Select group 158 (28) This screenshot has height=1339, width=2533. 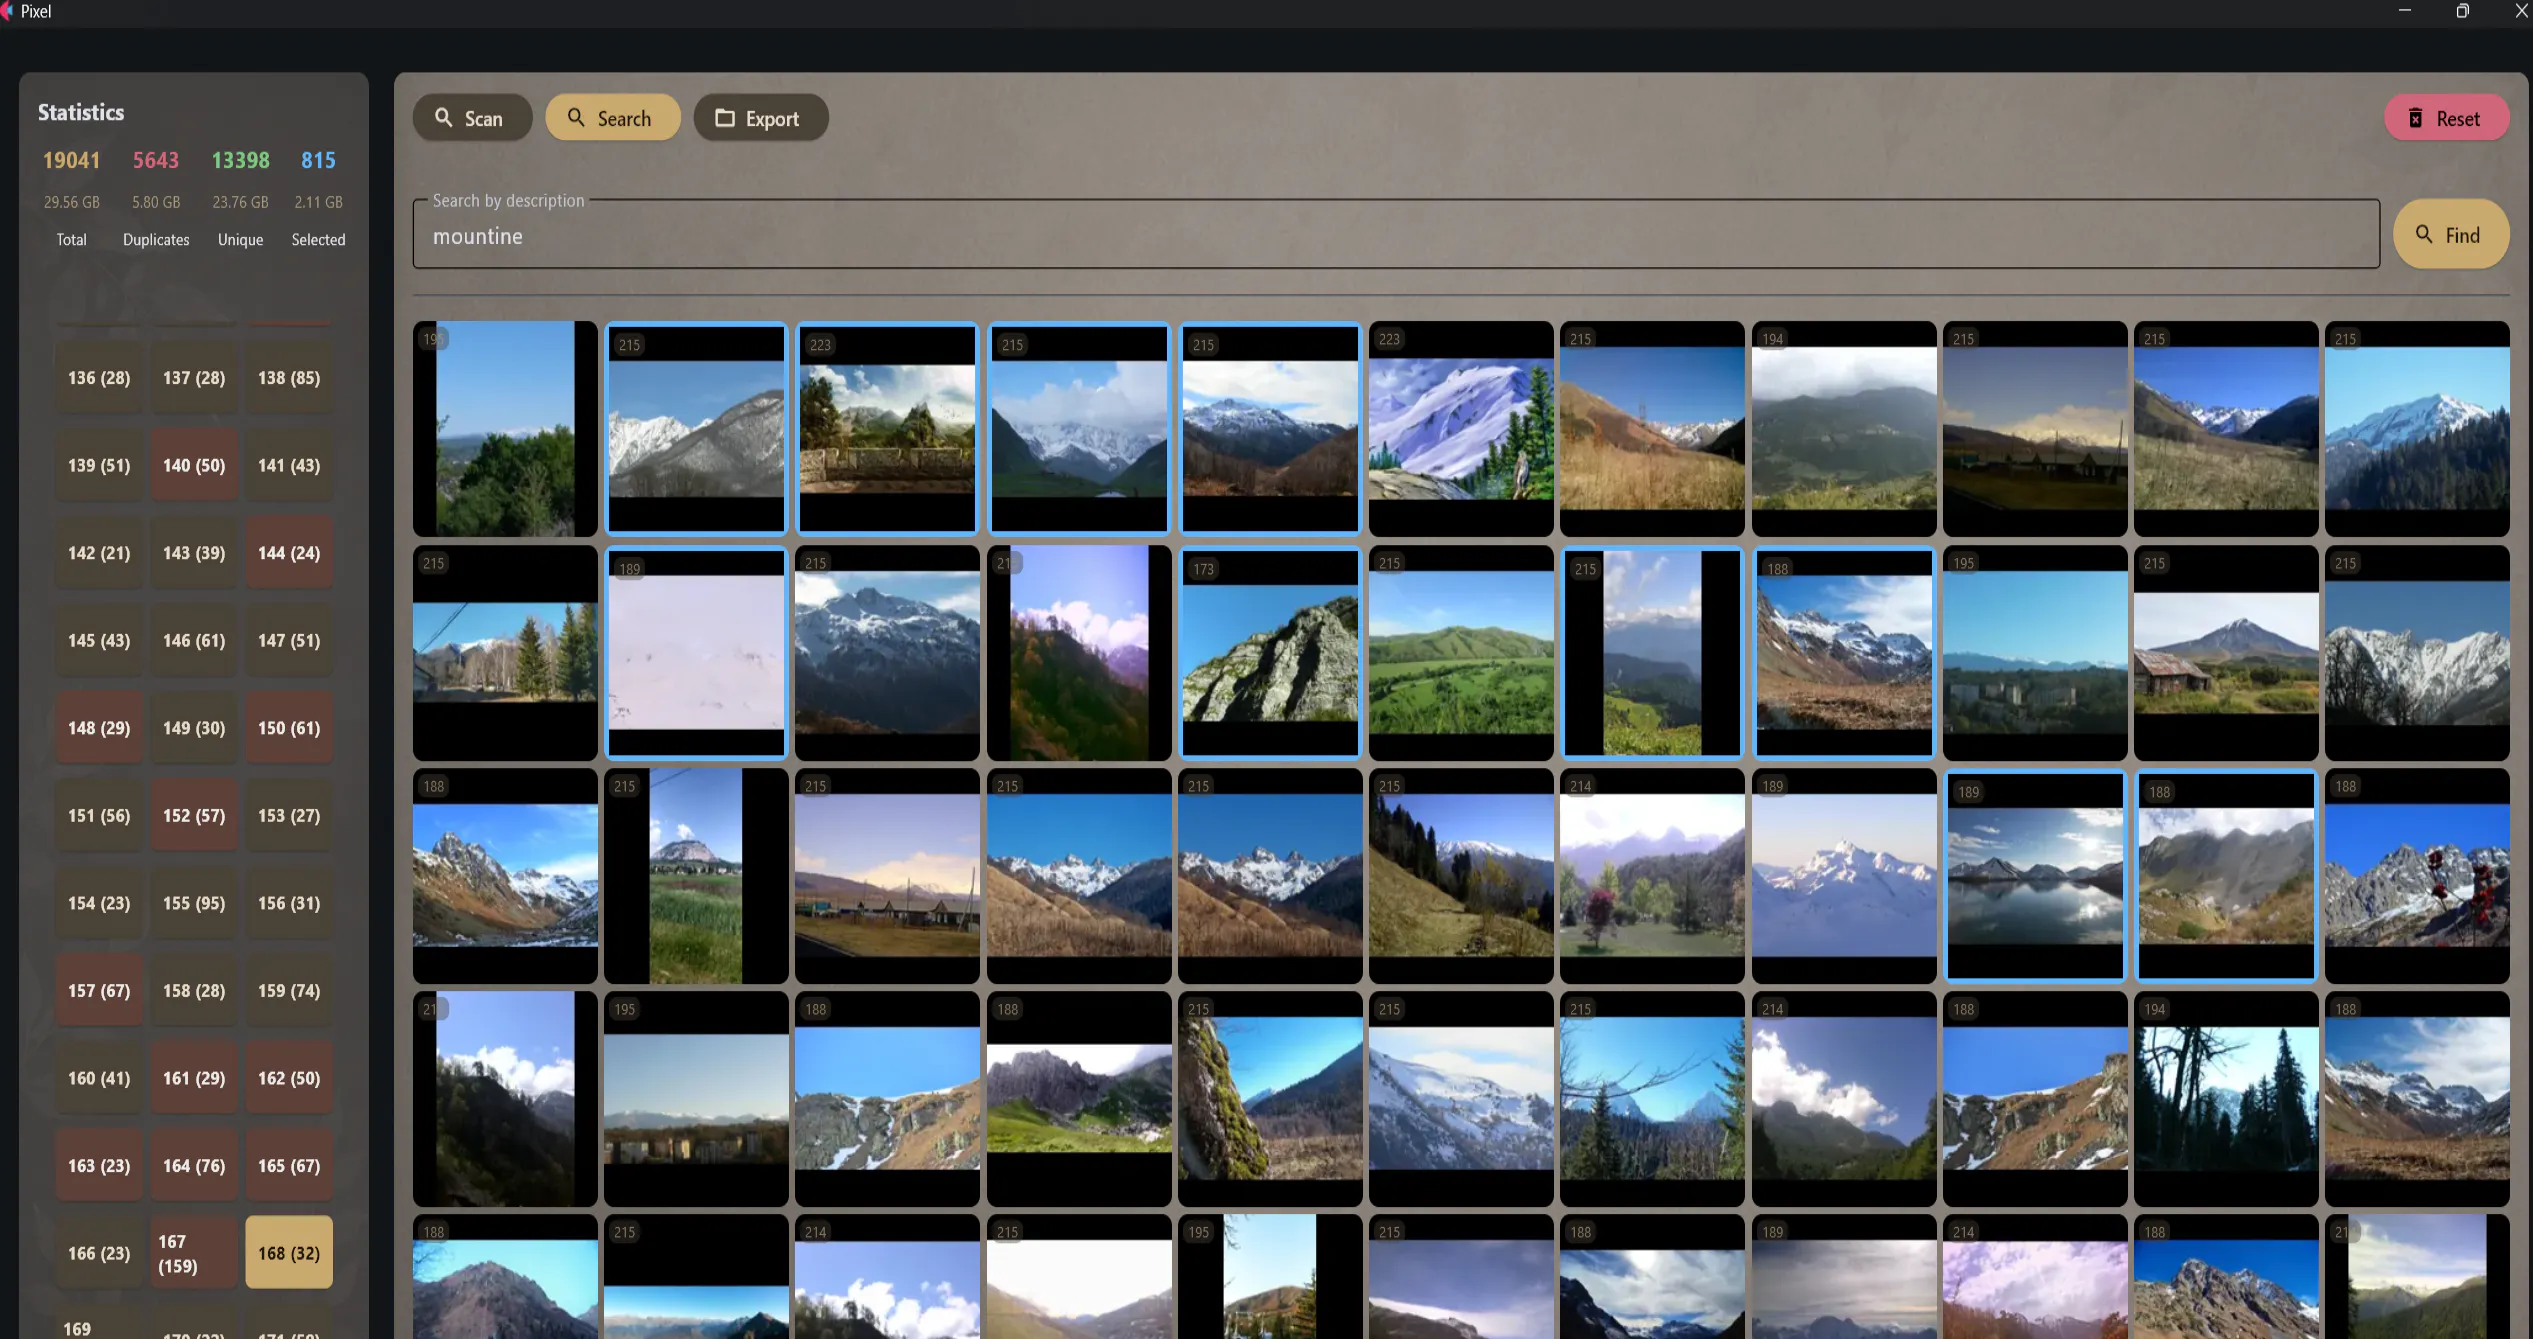pos(194,990)
